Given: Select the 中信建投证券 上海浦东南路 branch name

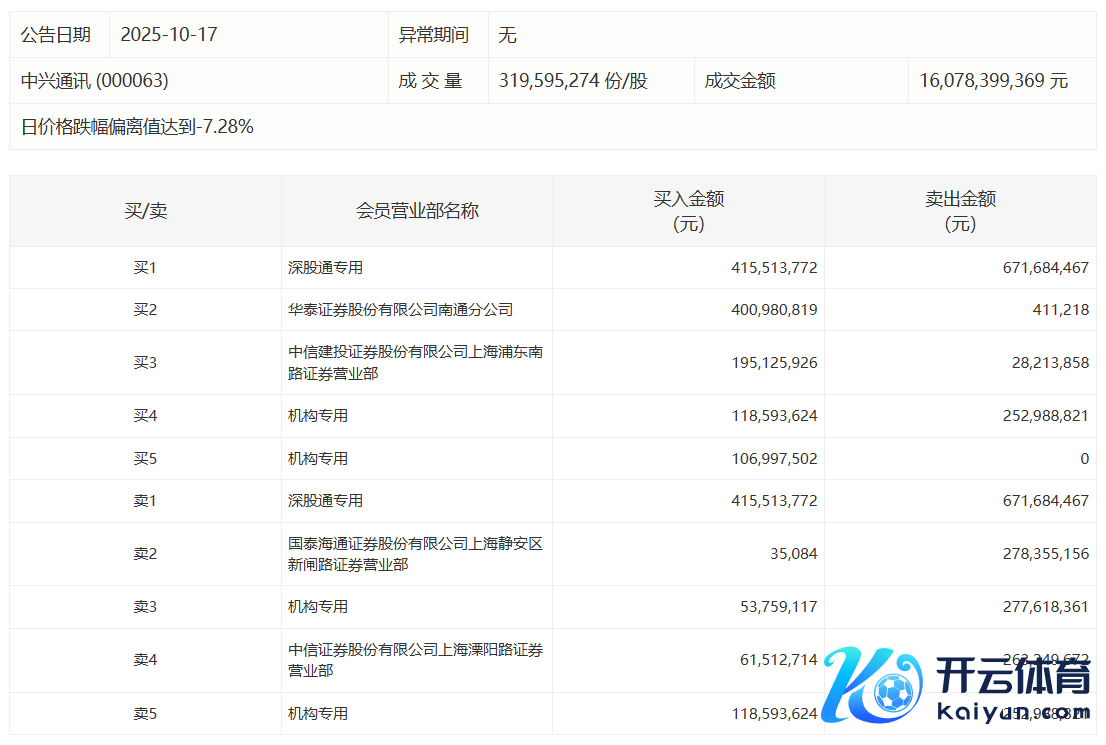Looking at the screenshot, I should tap(415, 362).
